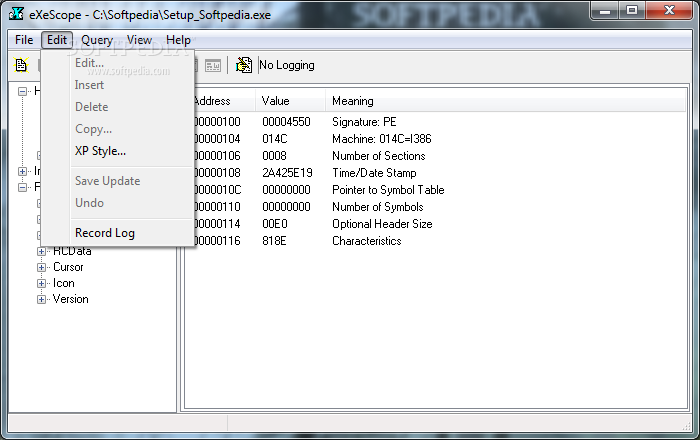Select the Version item in resource tree
Screen dimensions: 700x440
point(71,299)
